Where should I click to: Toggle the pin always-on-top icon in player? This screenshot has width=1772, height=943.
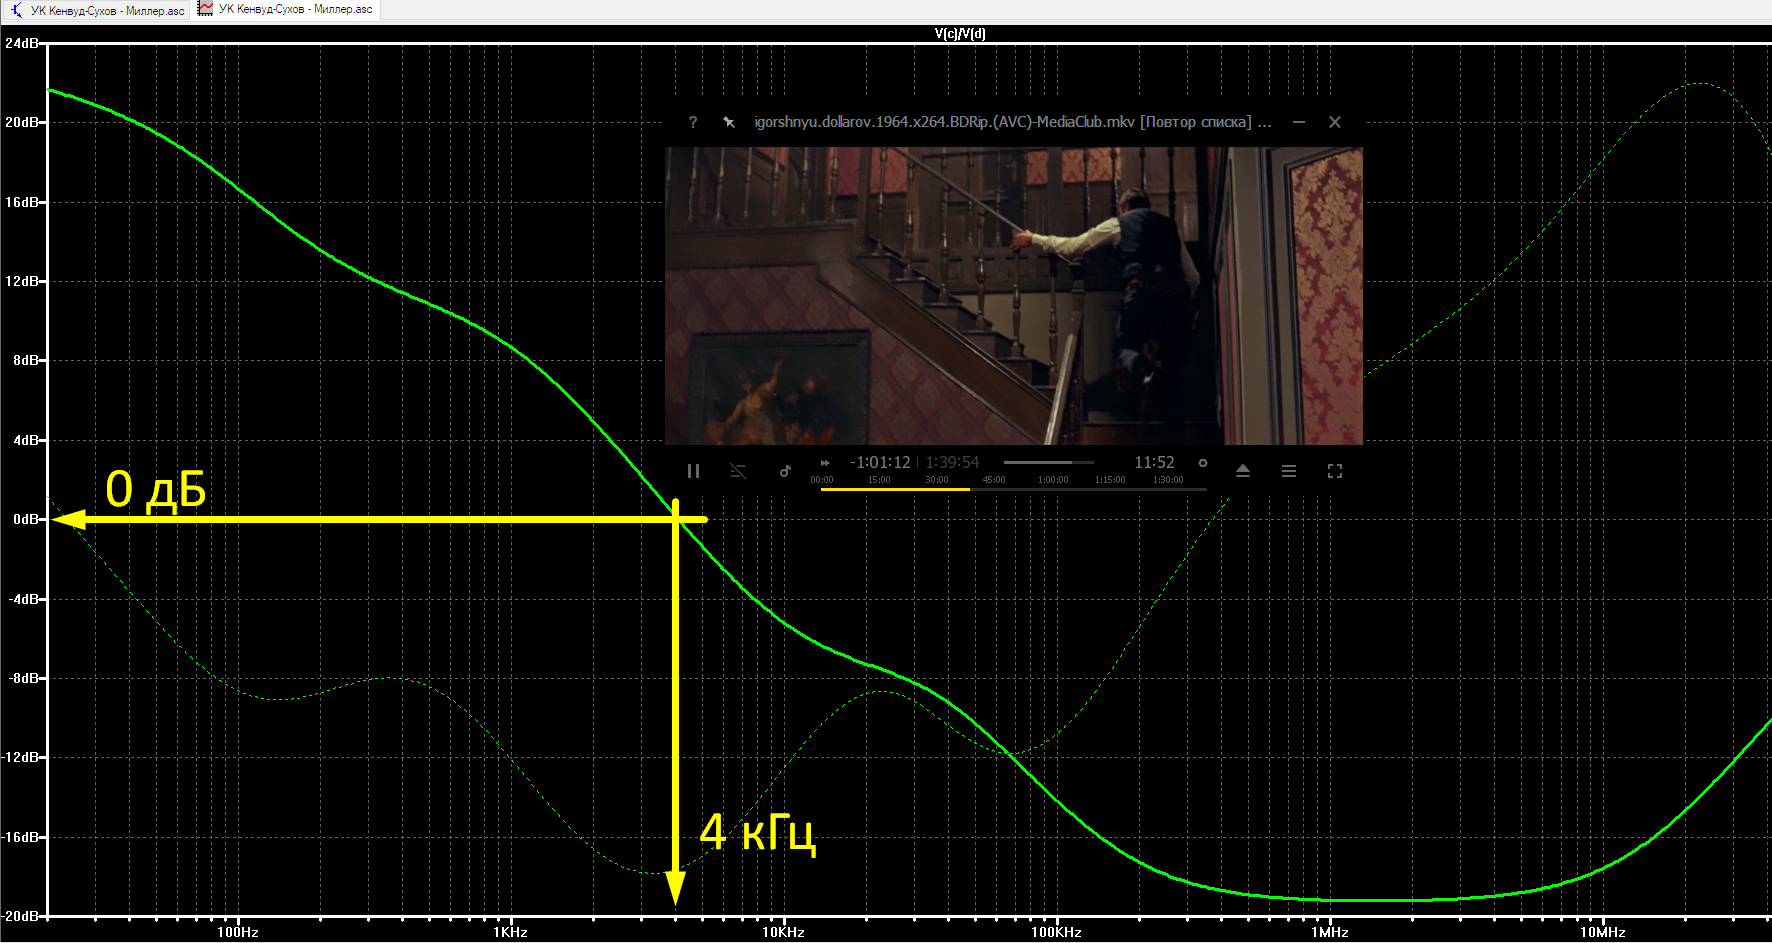point(729,122)
